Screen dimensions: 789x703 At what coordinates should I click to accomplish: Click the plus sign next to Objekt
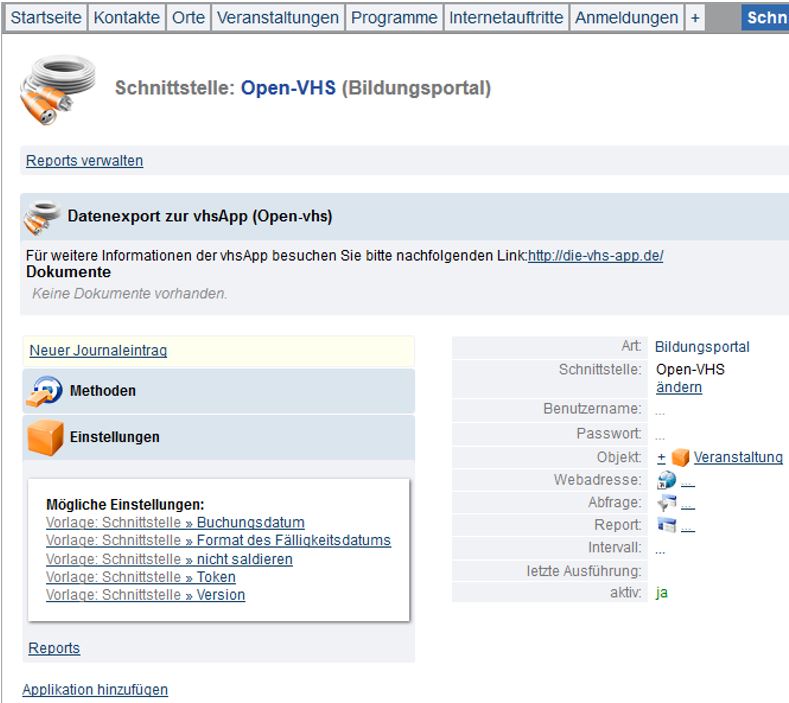pyautogui.click(x=661, y=457)
